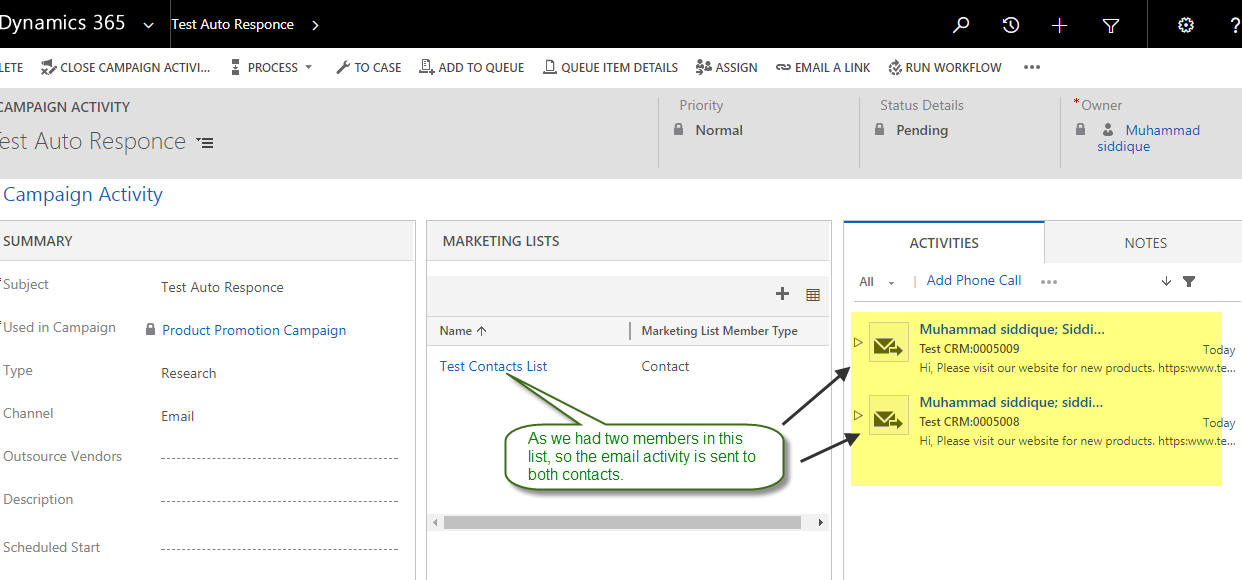The width and height of the screenshot is (1242, 580).
Task: Click email icon of CRM:0005009 activity
Action: coord(889,343)
